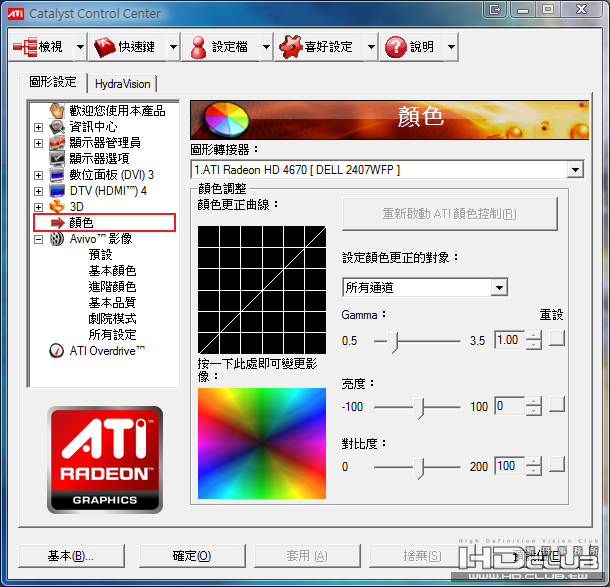
Task: Check the 亮度 brightness reset checkbox
Action: [x=557, y=404]
